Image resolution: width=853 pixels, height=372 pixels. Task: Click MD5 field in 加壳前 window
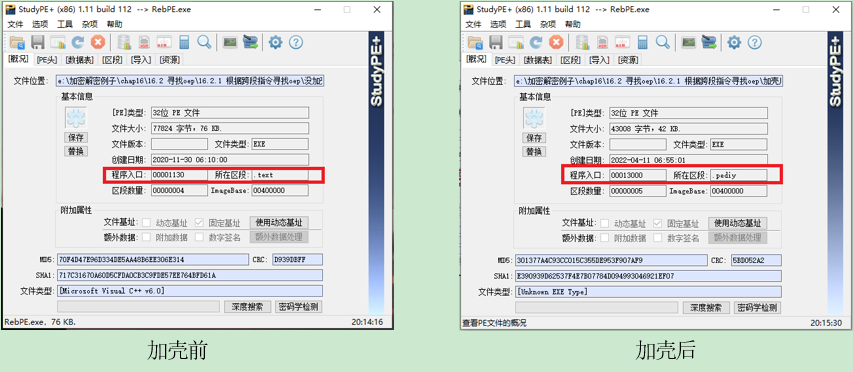point(153,260)
